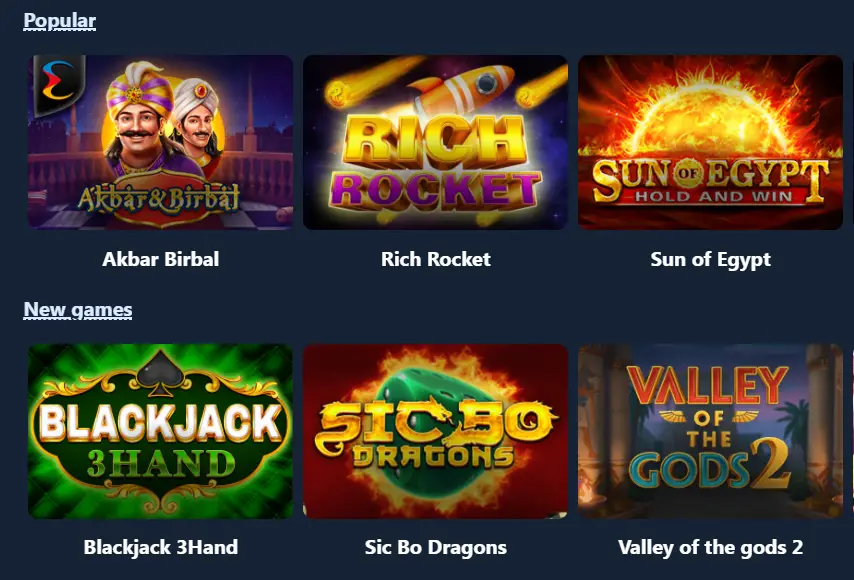This screenshot has height=580, width=854.
Task: Click the Rich Rocket title label
Action: (436, 259)
